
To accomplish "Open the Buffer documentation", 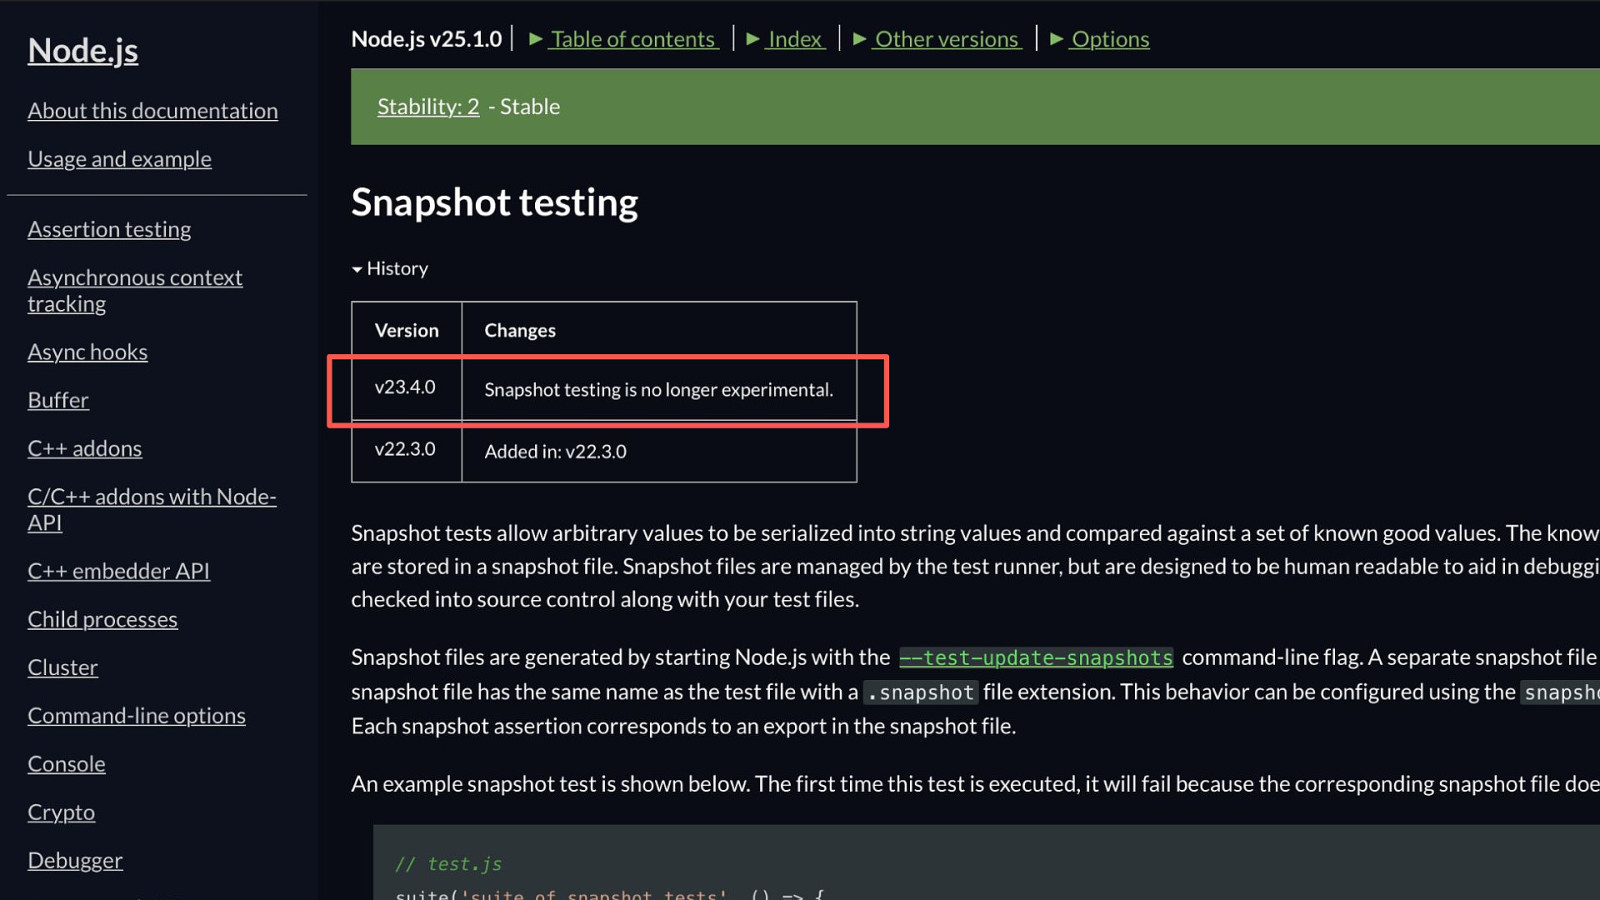I will 58,400.
